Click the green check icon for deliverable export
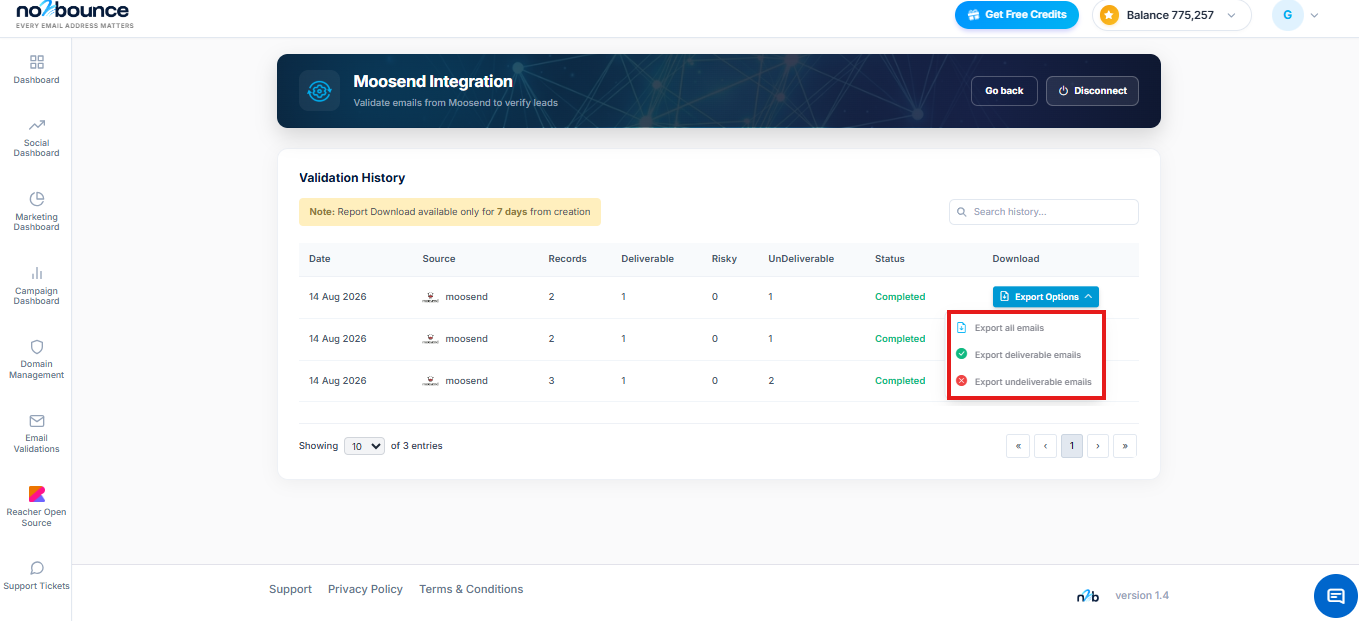The width and height of the screenshot is (1359, 621). pos(961,354)
